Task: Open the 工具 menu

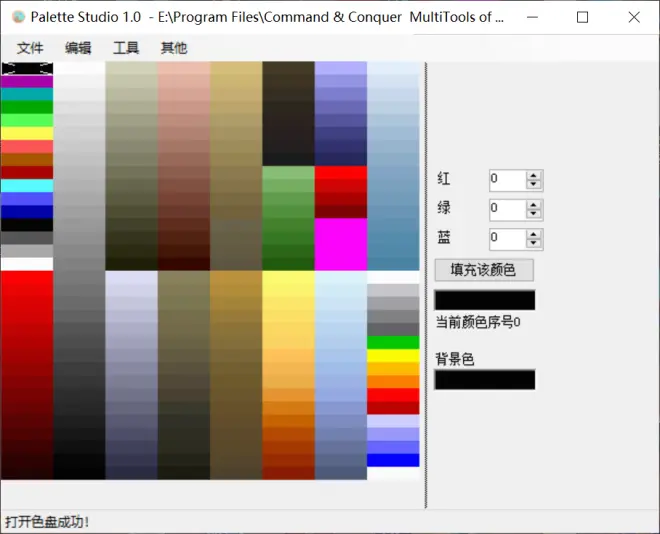Action: (126, 48)
